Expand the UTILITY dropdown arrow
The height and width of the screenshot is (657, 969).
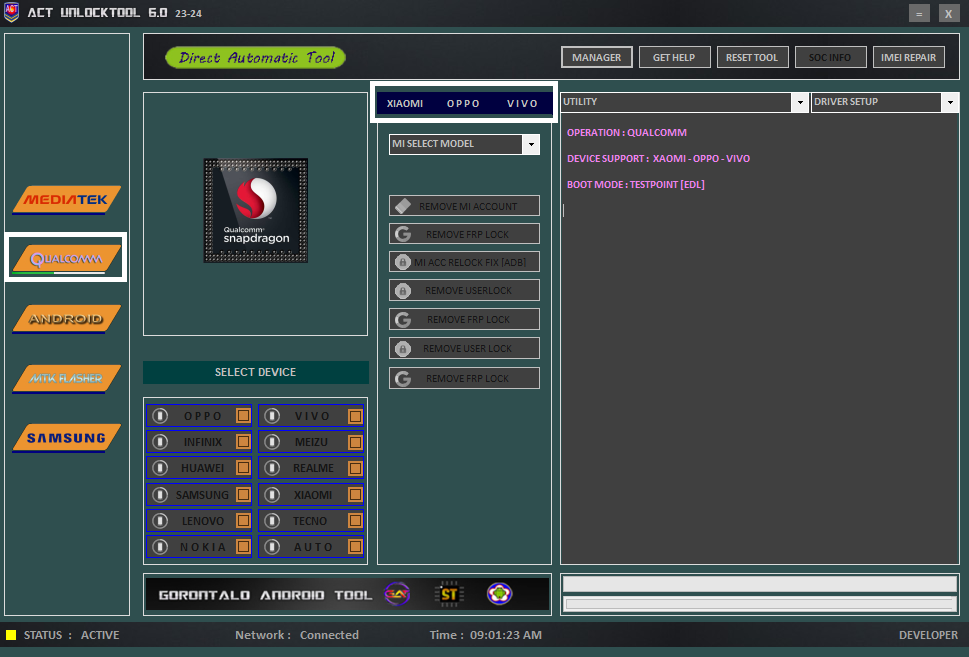[800, 102]
